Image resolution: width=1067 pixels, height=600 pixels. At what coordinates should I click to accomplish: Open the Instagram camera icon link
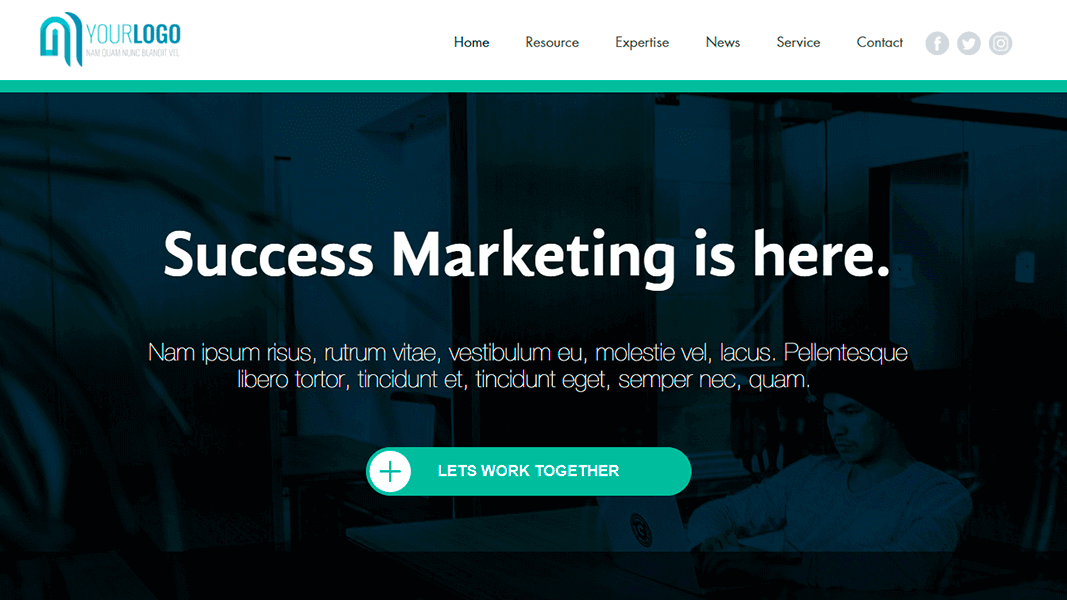(x=1000, y=44)
